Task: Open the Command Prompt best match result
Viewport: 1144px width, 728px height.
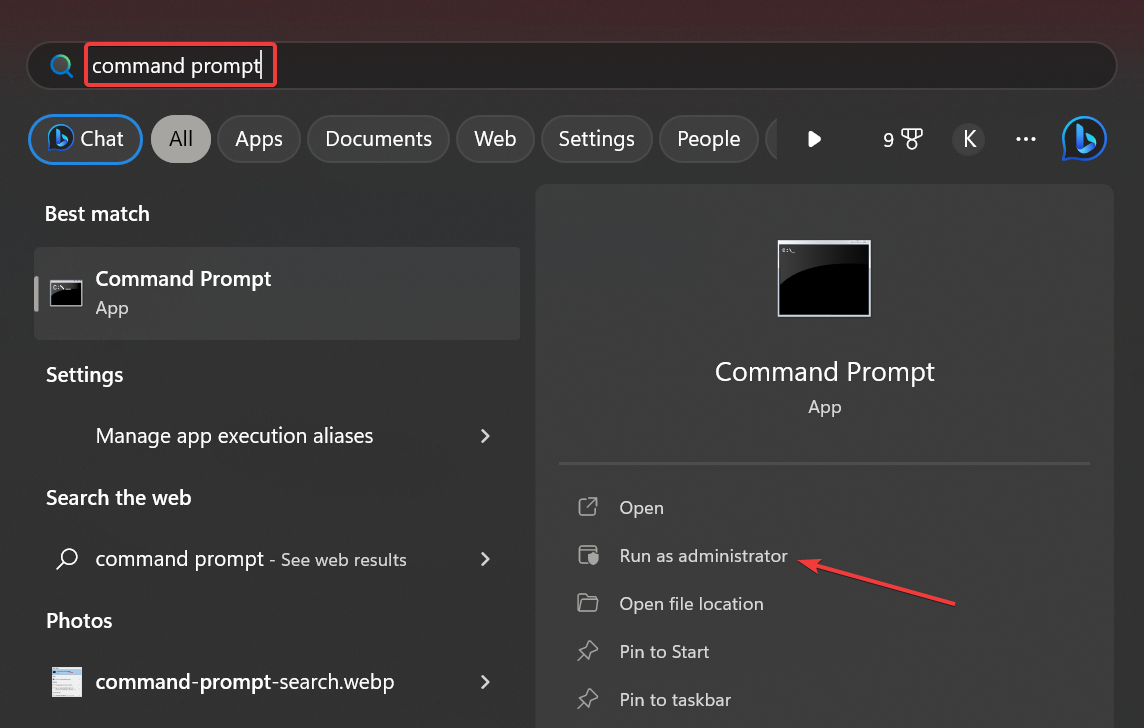Action: point(277,293)
